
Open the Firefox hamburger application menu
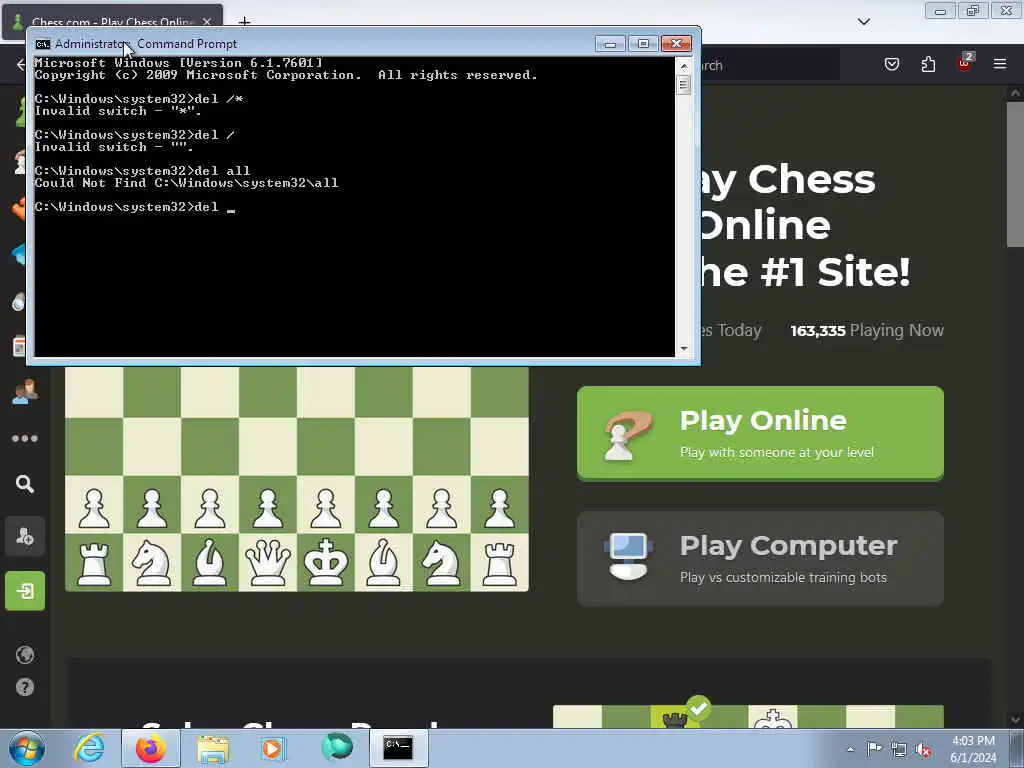999,64
